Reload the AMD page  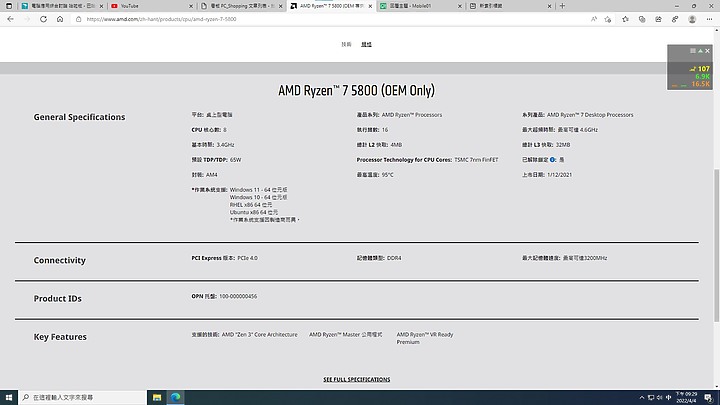pyautogui.click(x=43, y=19)
